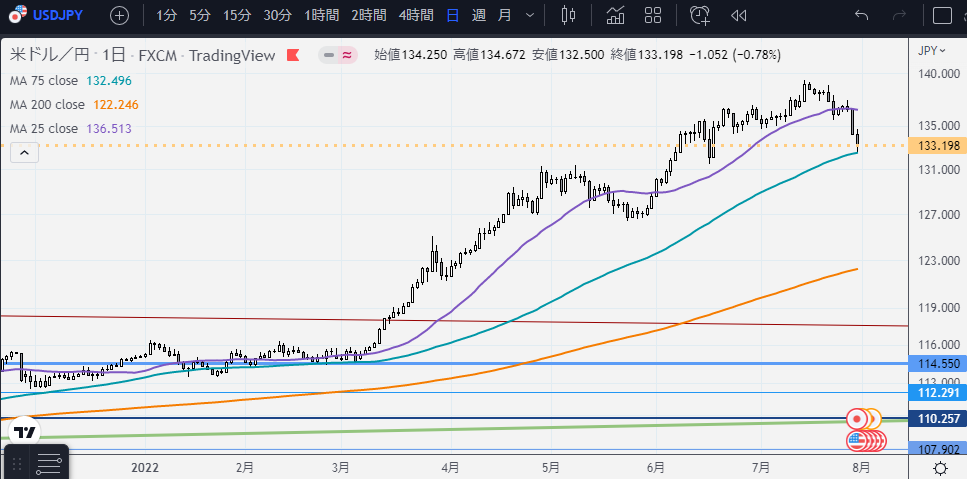Click the 終値133.198 closing value
Screen dimensions: 967x479
pos(646,55)
